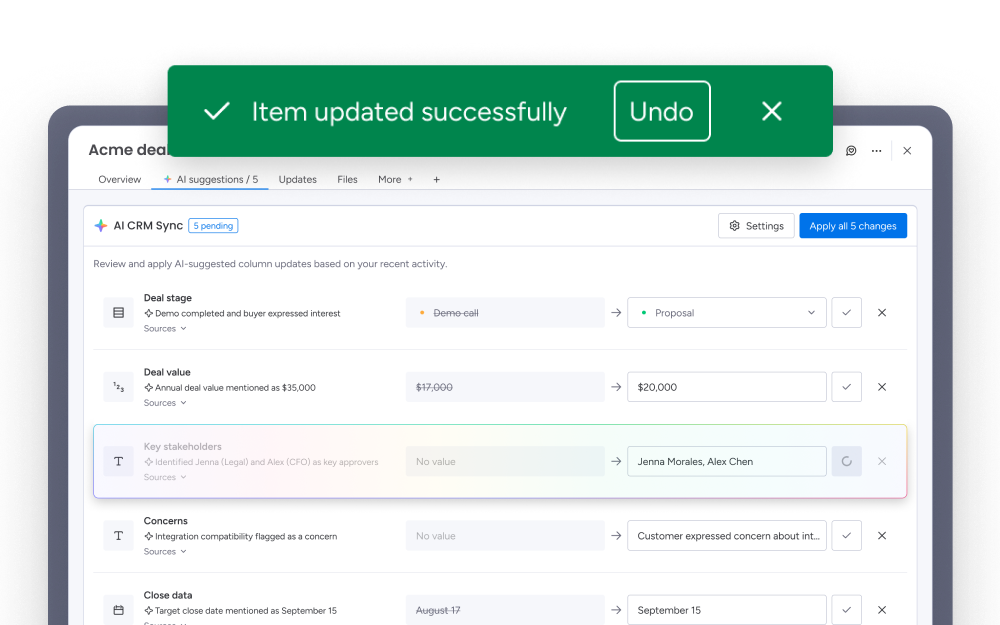1000x625 pixels.
Task: Click the Close data calendar icon
Action: pyautogui.click(x=119, y=610)
